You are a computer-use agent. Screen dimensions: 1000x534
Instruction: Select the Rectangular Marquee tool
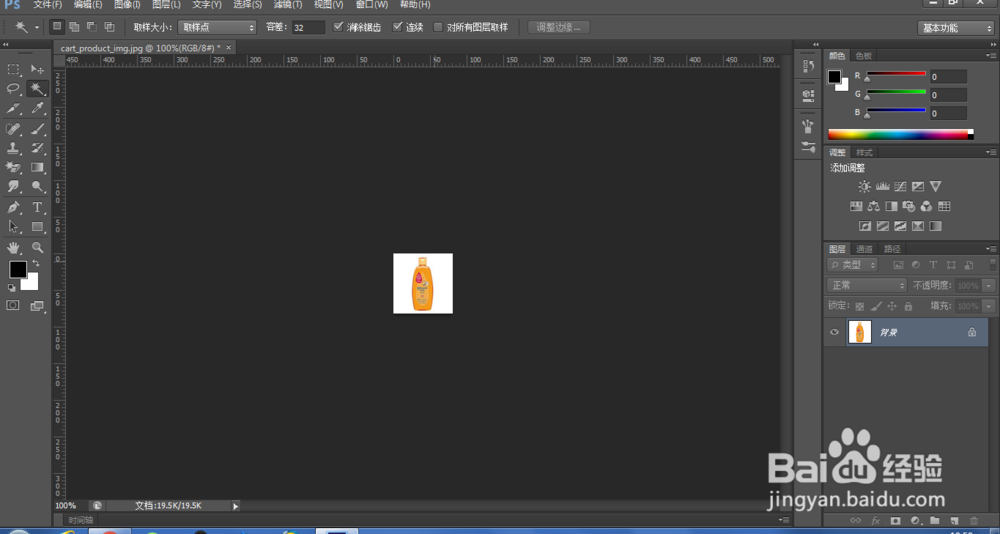[x=13, y=69]
